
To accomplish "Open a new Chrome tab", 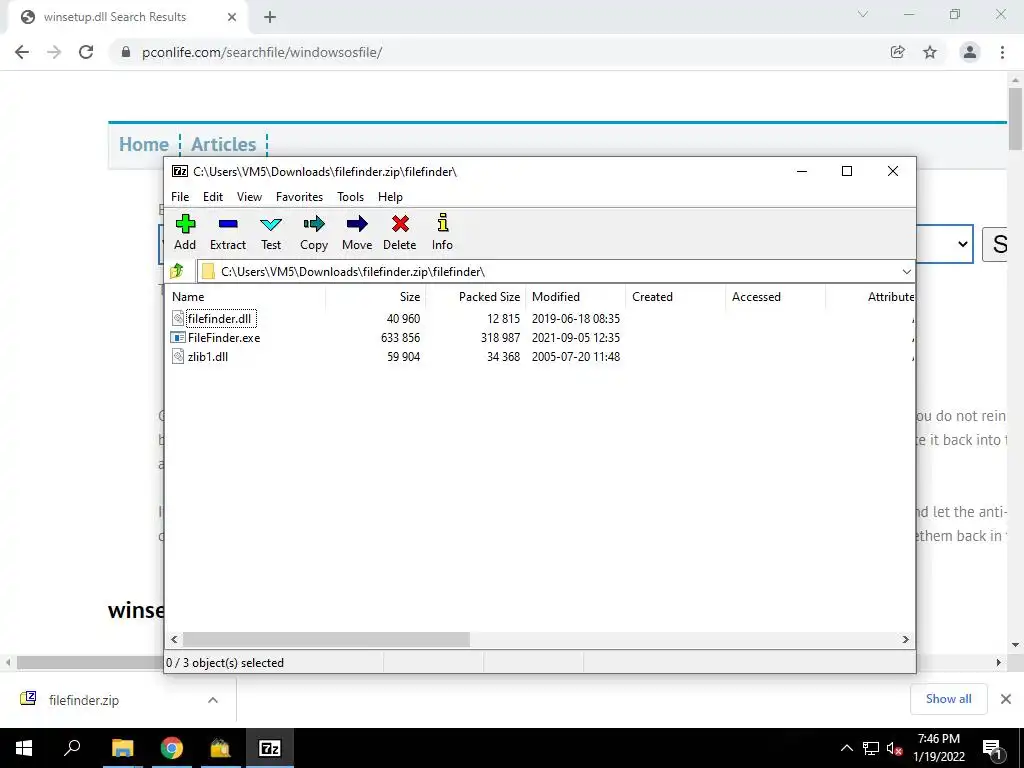I will (270, 17).
